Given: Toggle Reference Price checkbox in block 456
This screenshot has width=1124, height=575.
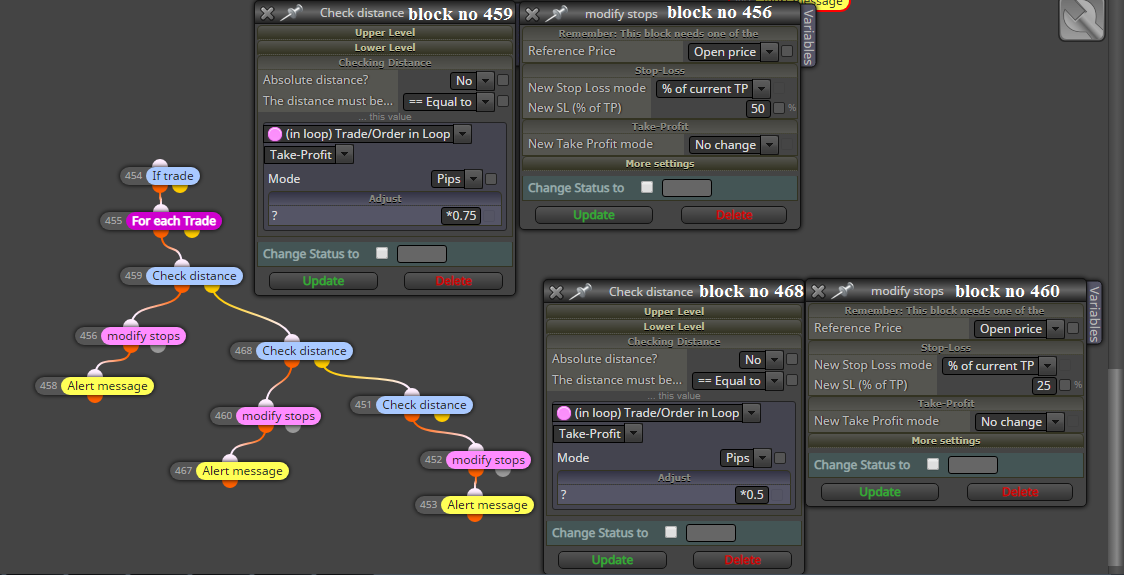Looking at the screenshot, I should [787, 51].
